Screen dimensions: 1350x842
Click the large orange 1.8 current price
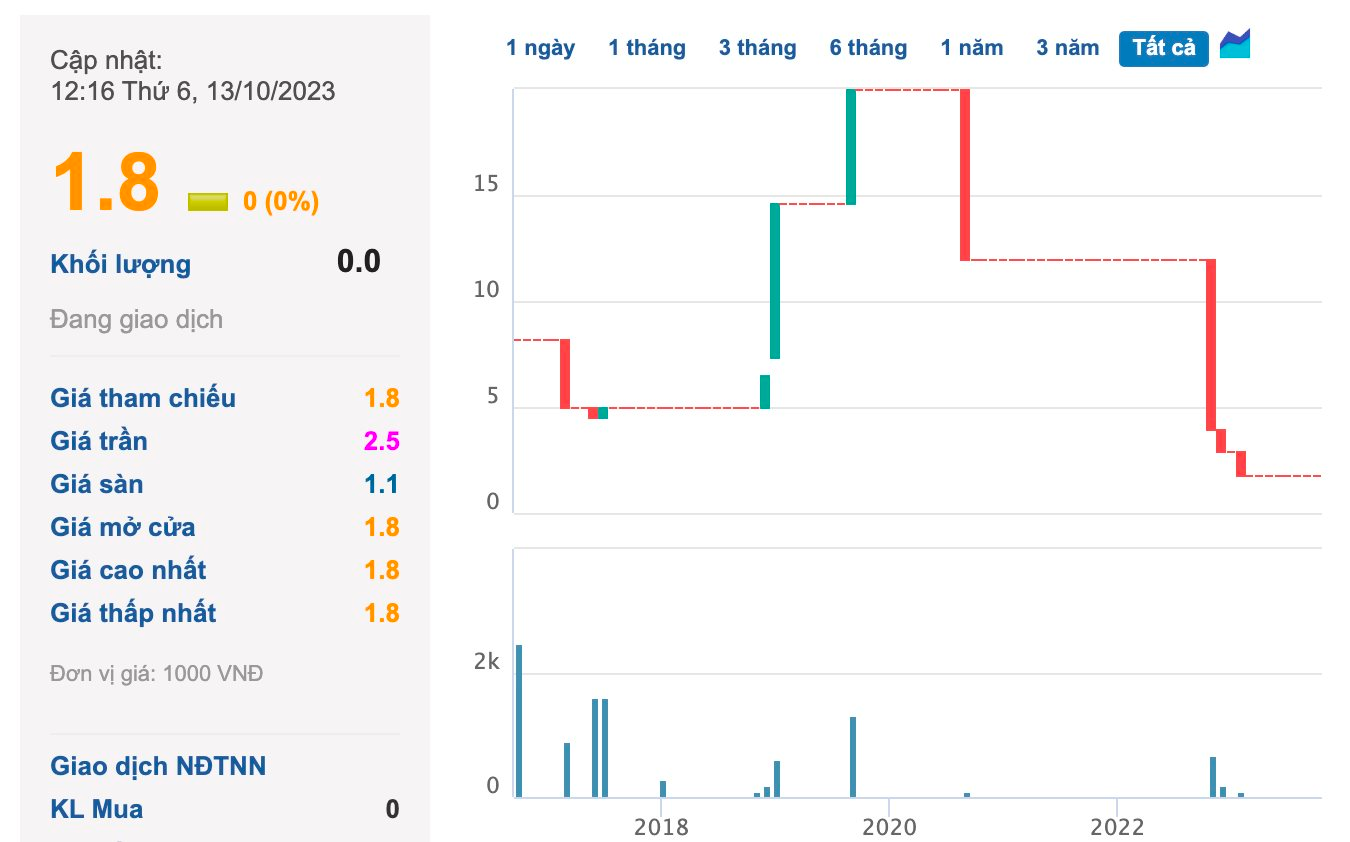click(106, 183)
